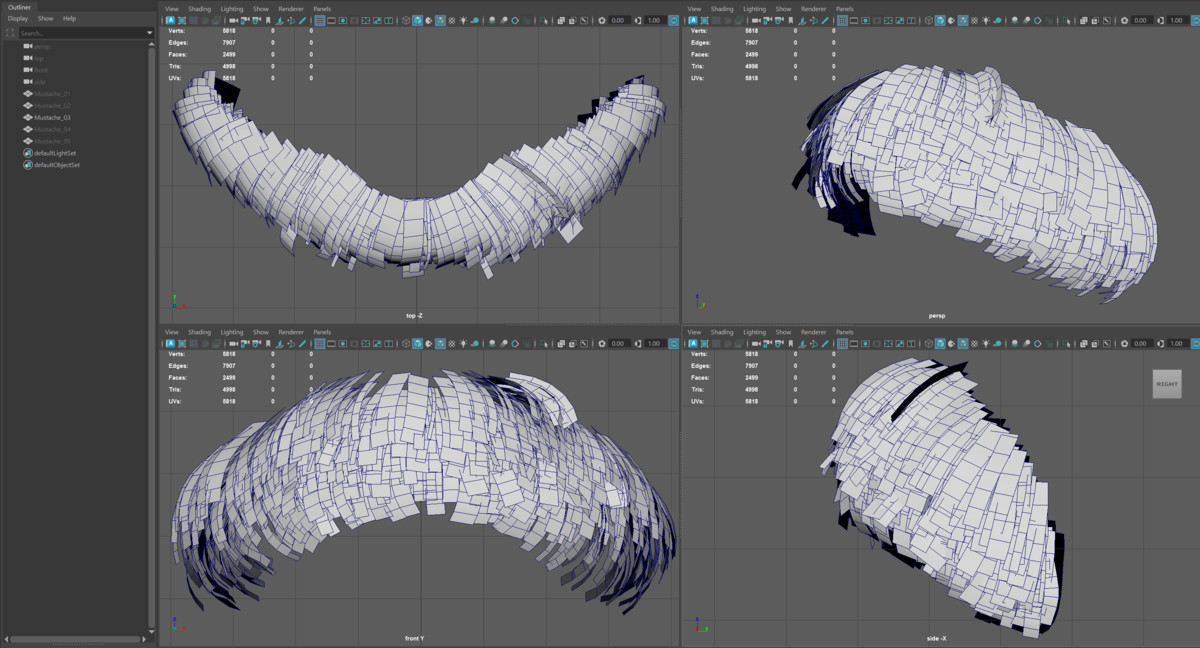Open Lighting menu in side viewport
Screen dimensions: 1200x648
pyautogui.click(x=754, y=332)
